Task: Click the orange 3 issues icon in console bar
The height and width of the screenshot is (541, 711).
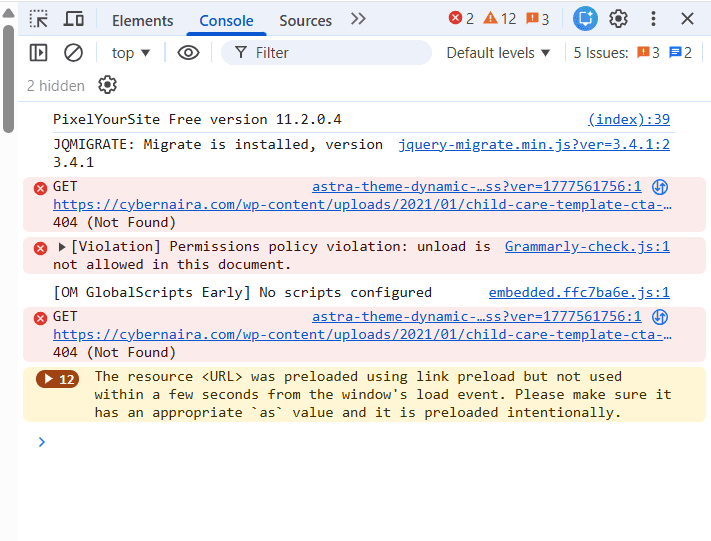Action: [648, 53]
